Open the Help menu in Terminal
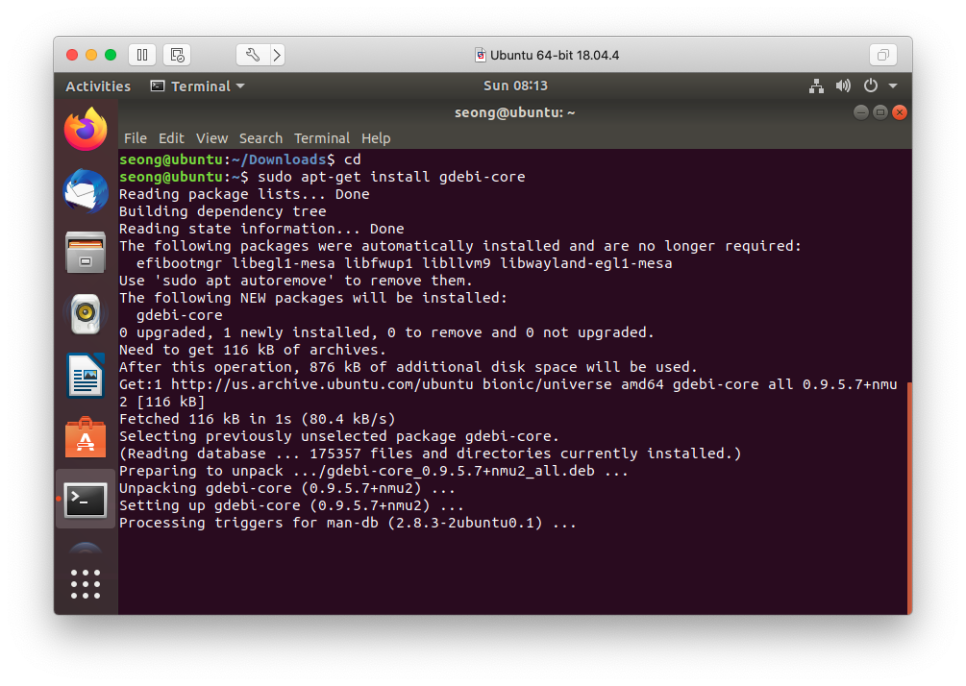 376,138
